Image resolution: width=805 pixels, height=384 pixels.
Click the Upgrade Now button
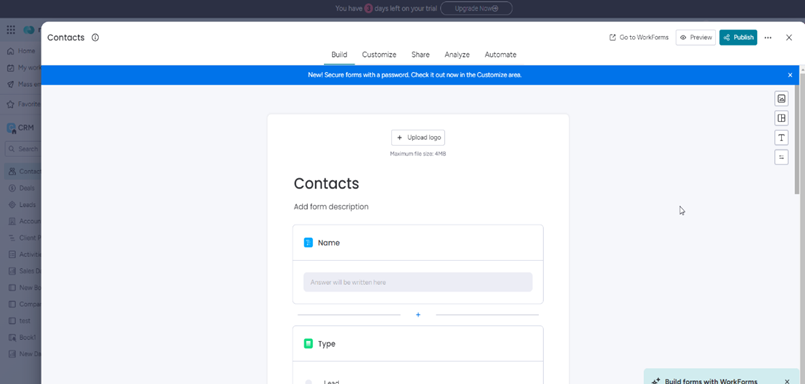point(476,8)
